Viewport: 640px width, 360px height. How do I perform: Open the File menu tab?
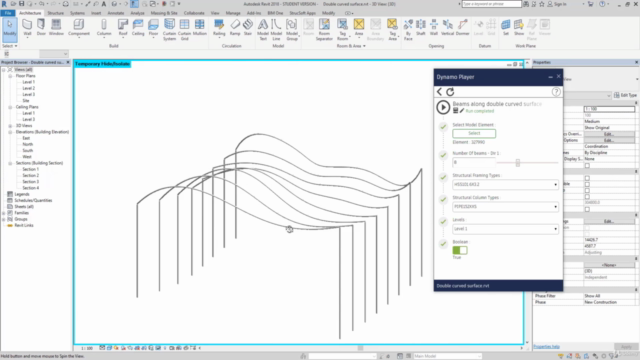coord(8,13)
